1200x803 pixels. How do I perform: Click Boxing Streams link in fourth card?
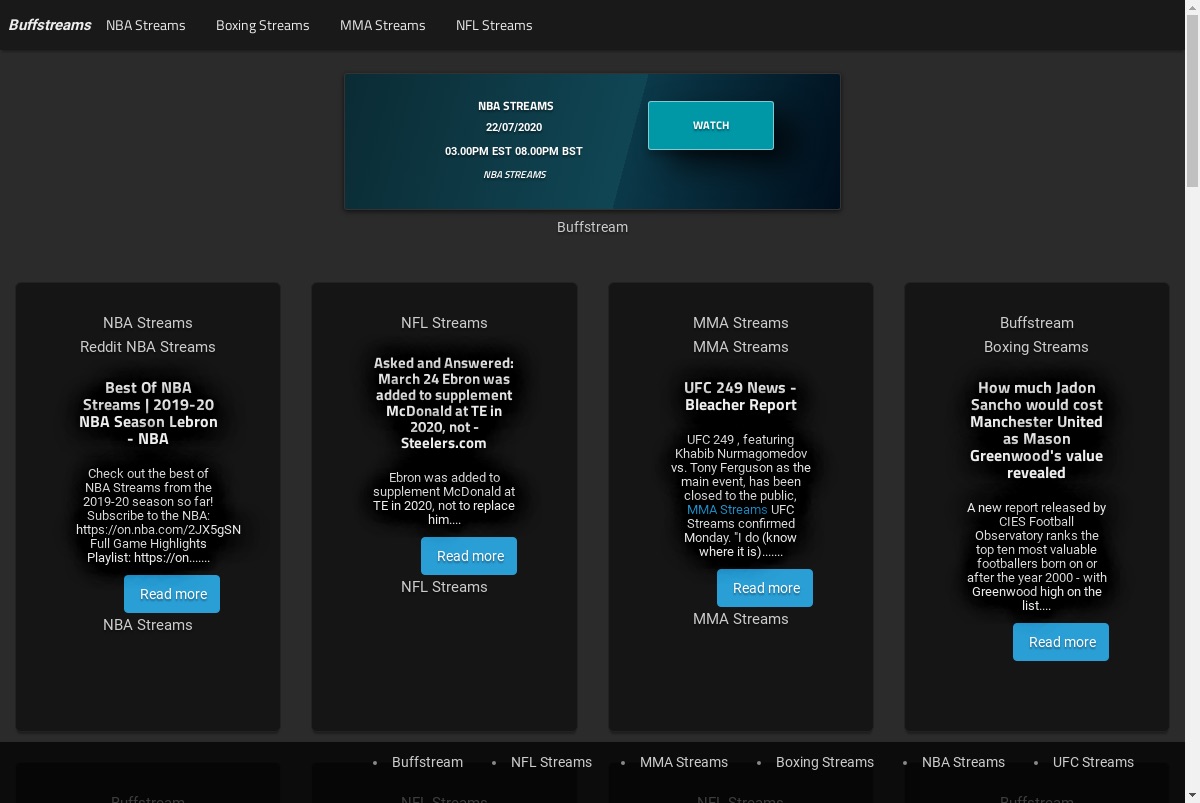(x=1036, y=347)
